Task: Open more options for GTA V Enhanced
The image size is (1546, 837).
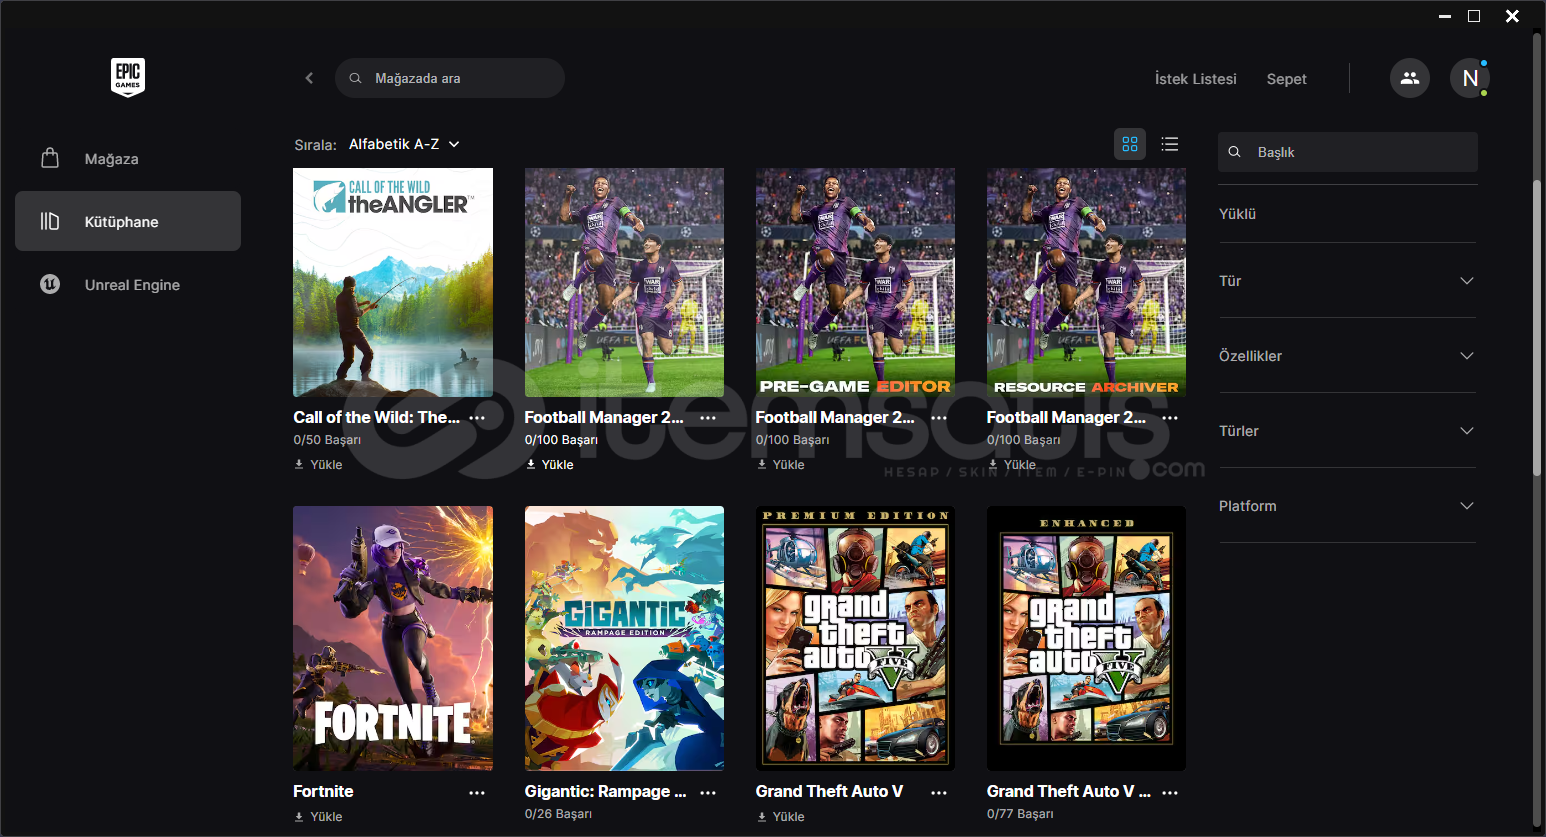Action: pyautogui.click(x=1170, y=792)
